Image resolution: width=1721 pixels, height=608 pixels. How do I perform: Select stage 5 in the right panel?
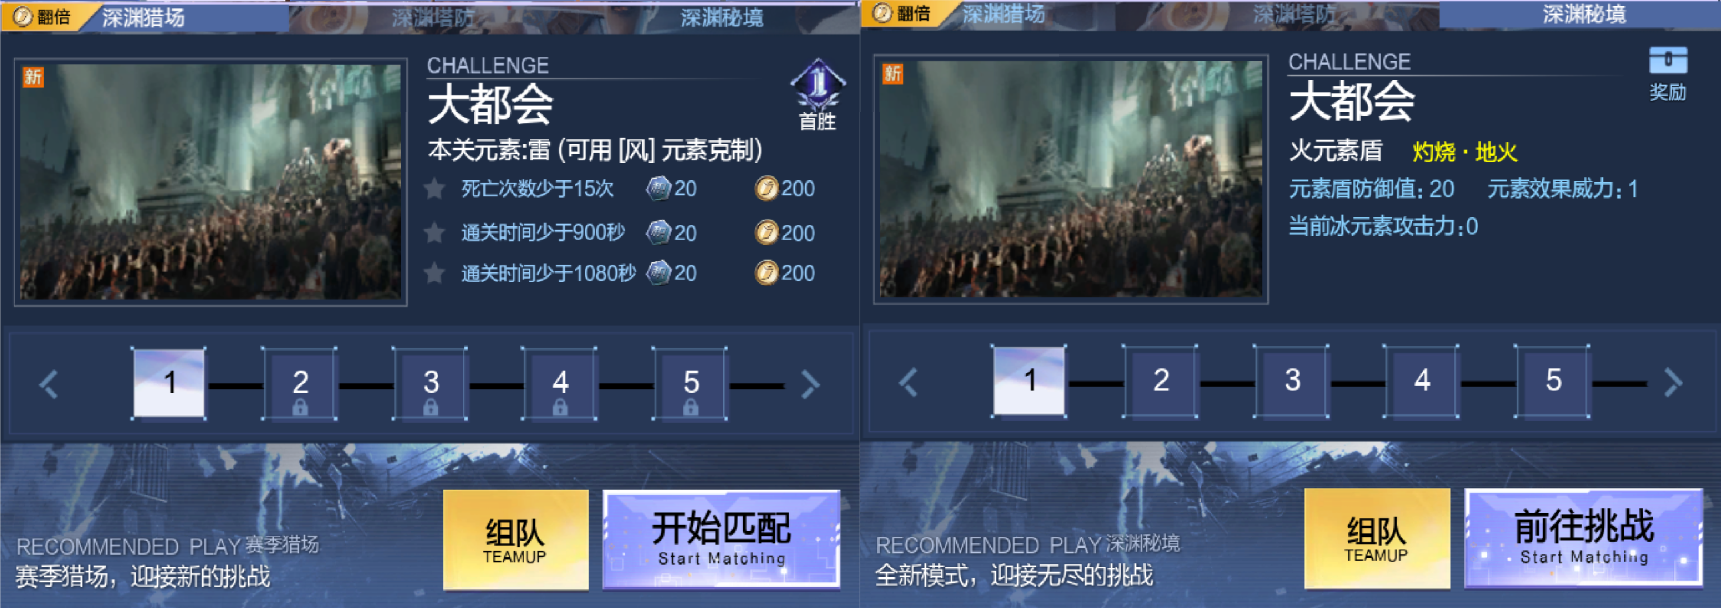1553,381
